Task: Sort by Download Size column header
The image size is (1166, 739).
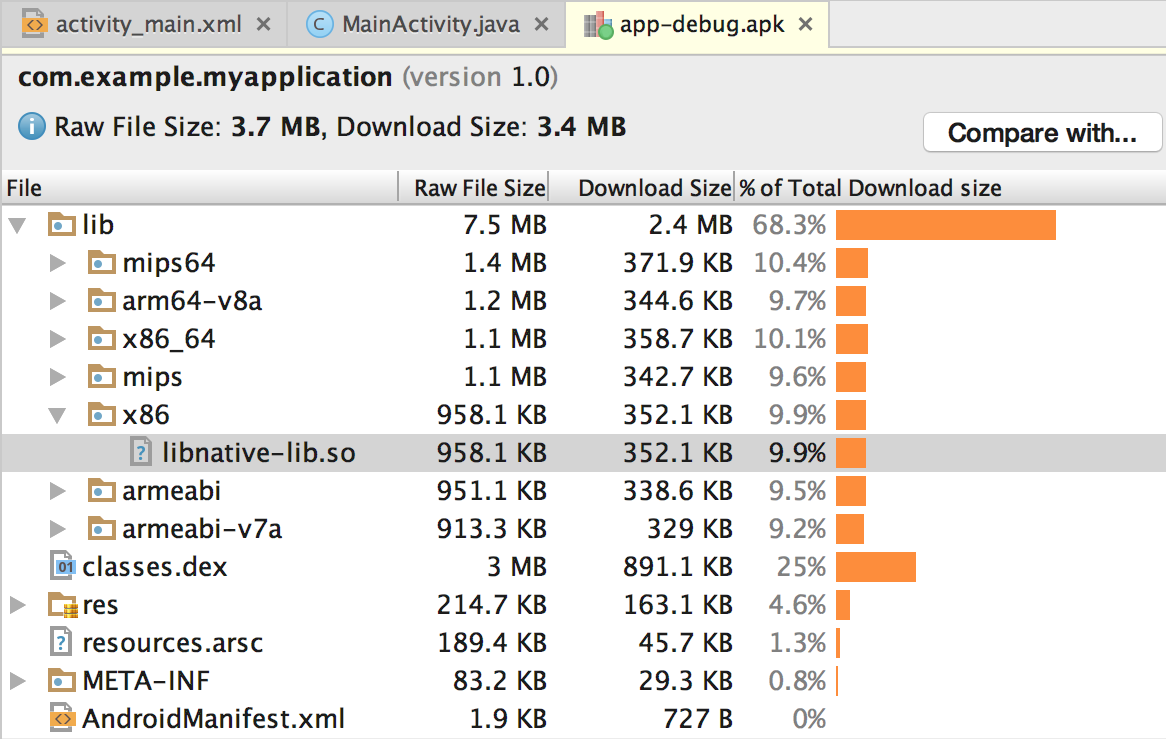Action: (x=654, y=188)
